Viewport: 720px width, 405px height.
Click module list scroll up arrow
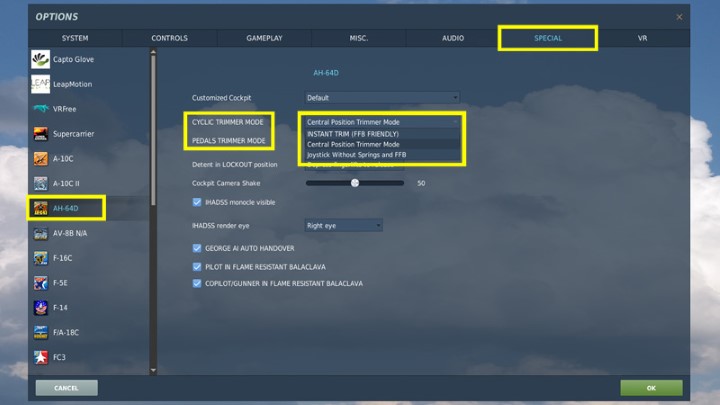(153, 52)
